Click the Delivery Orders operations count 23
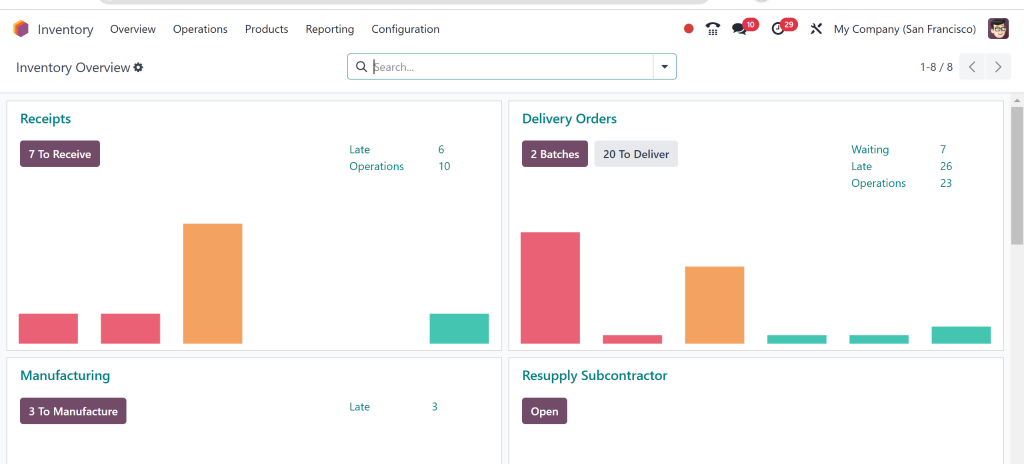 pos(946,184)
